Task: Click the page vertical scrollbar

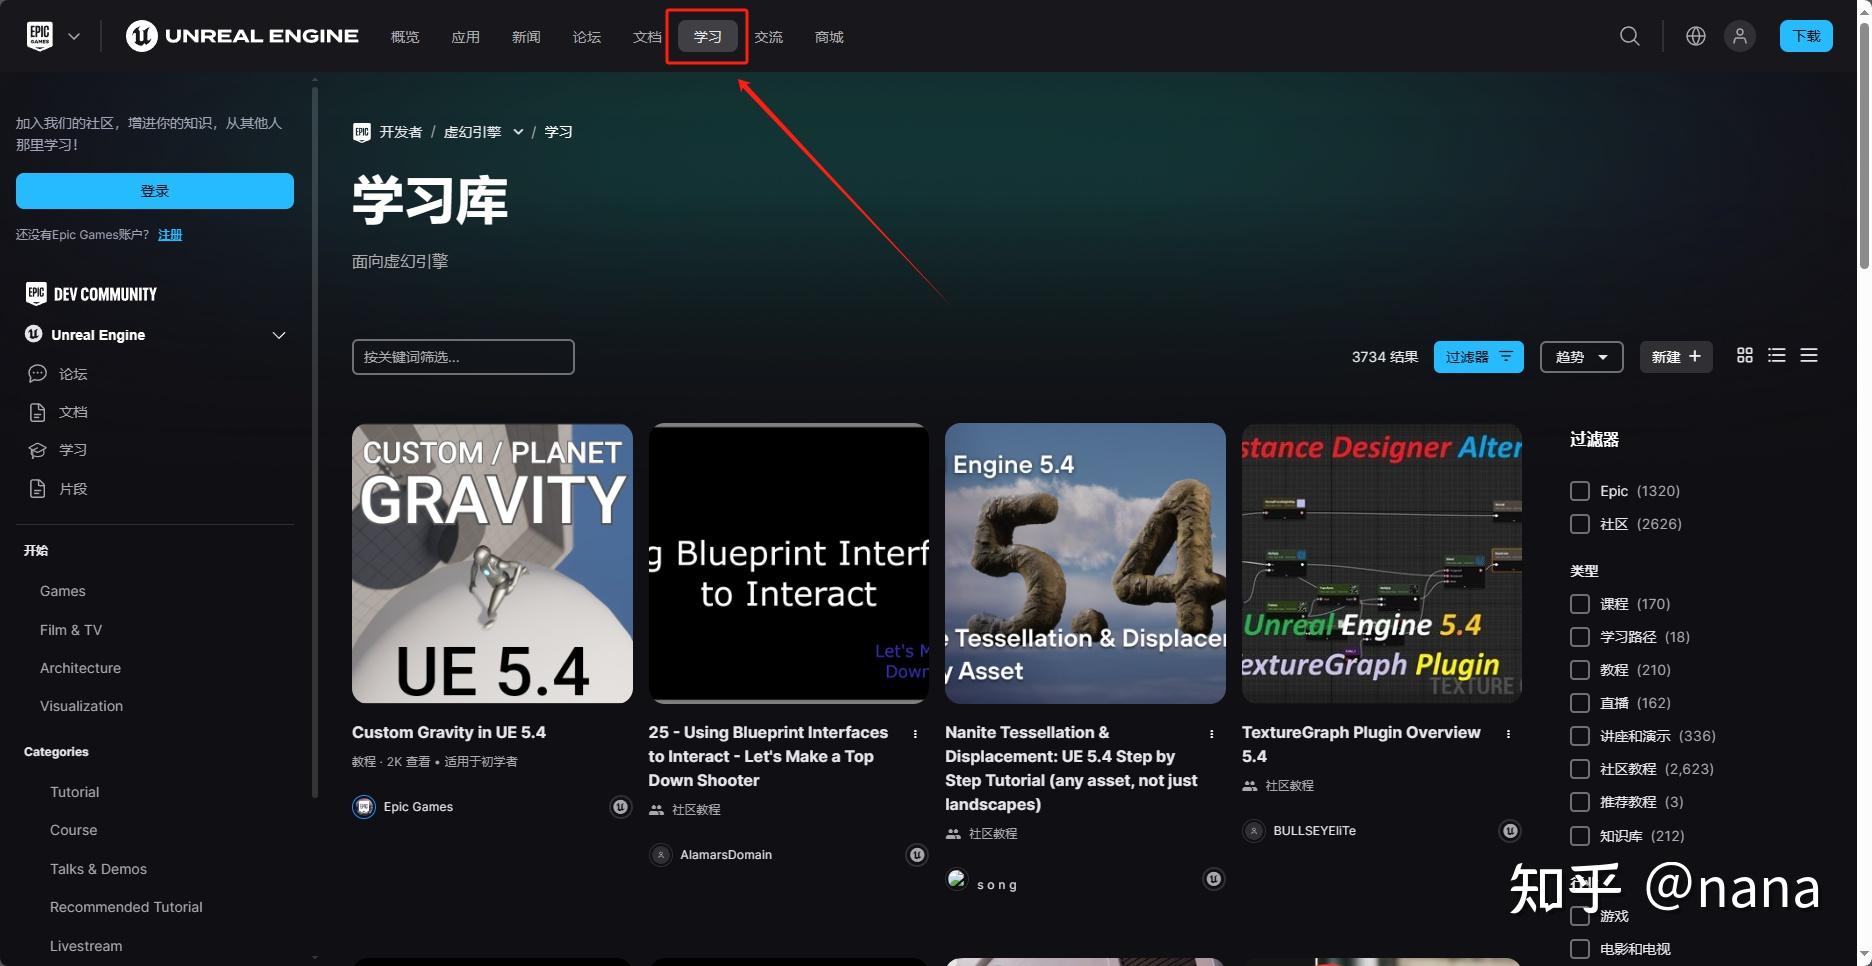Action: [x=1864, y=145]
